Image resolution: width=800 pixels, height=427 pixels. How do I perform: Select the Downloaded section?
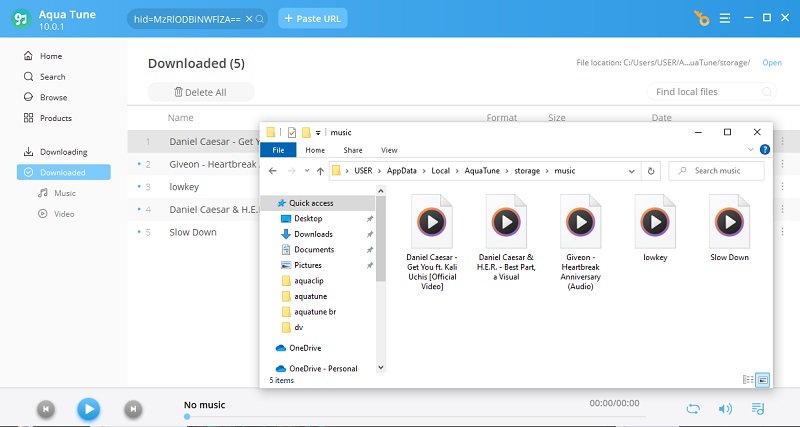coord(64,172)
